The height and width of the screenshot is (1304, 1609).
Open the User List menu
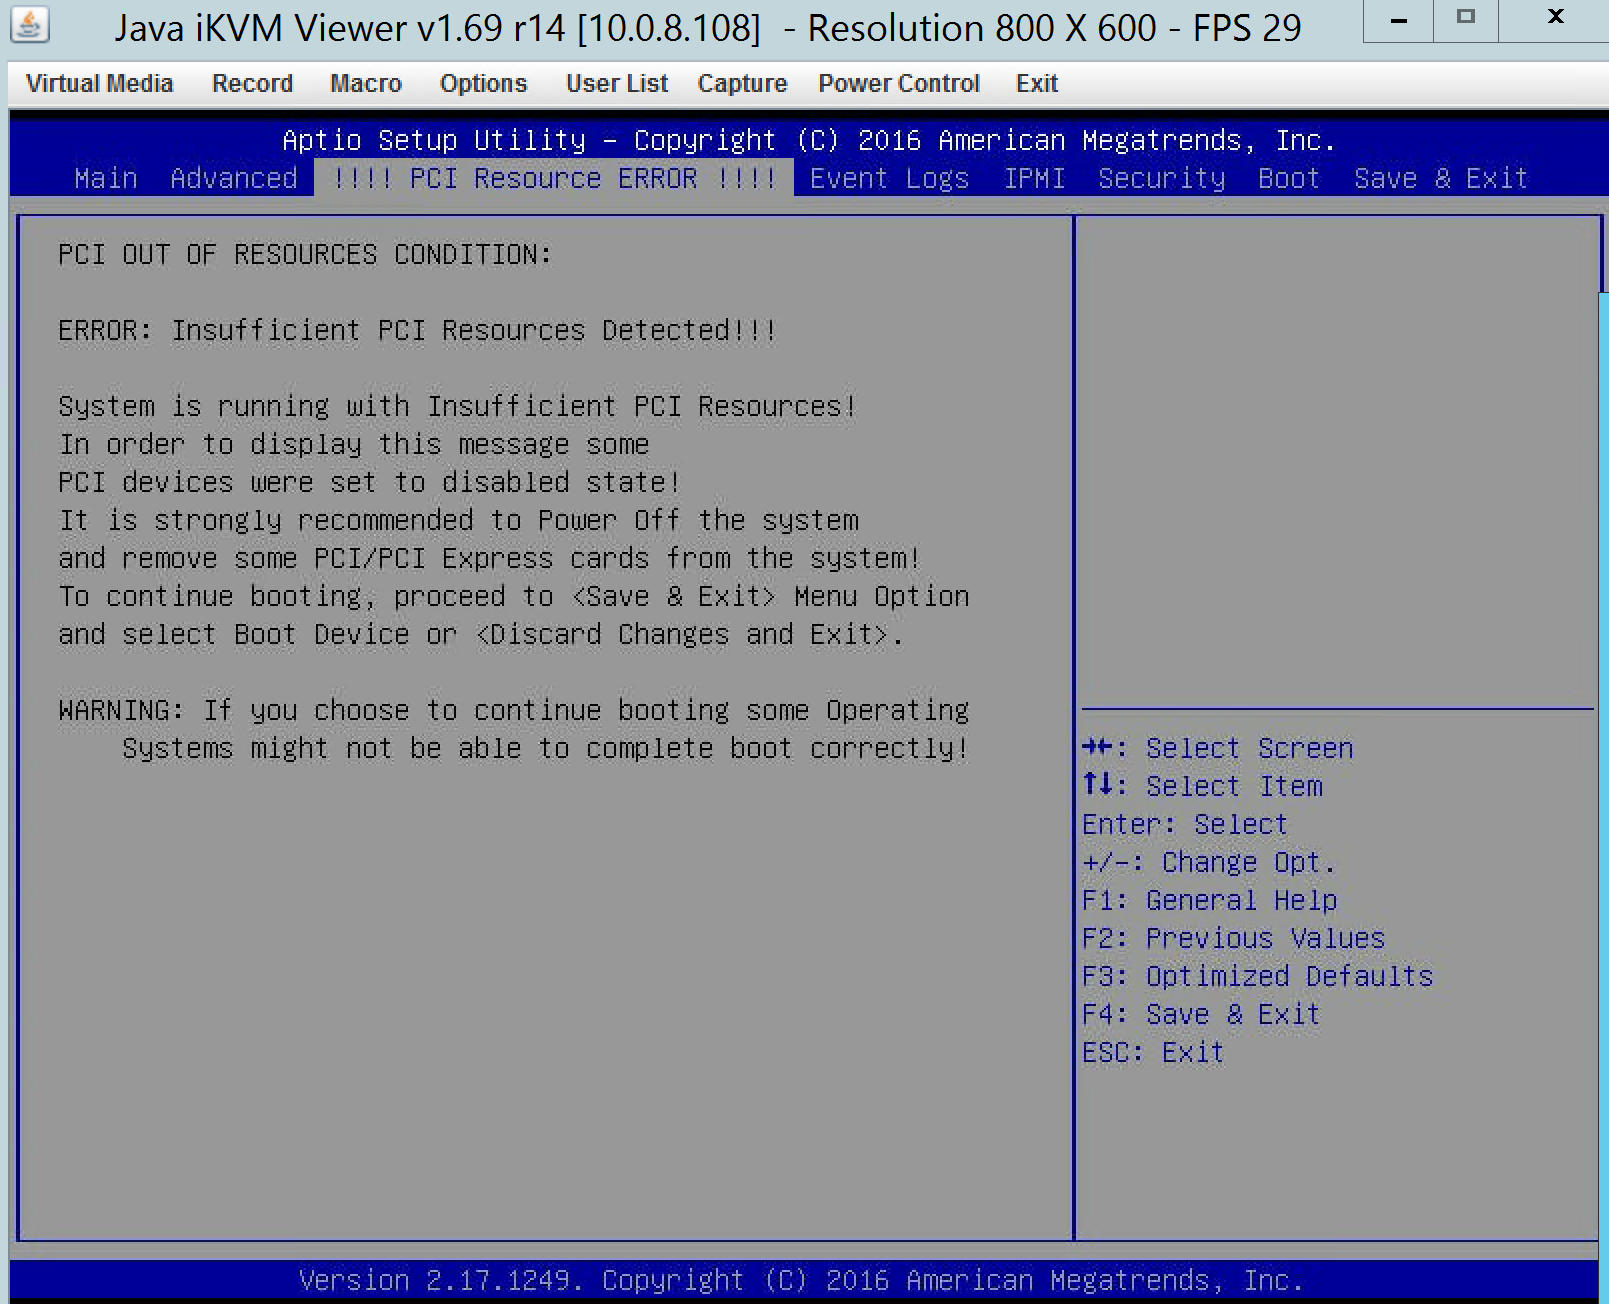pyautogui.click(x=617, y=83)
